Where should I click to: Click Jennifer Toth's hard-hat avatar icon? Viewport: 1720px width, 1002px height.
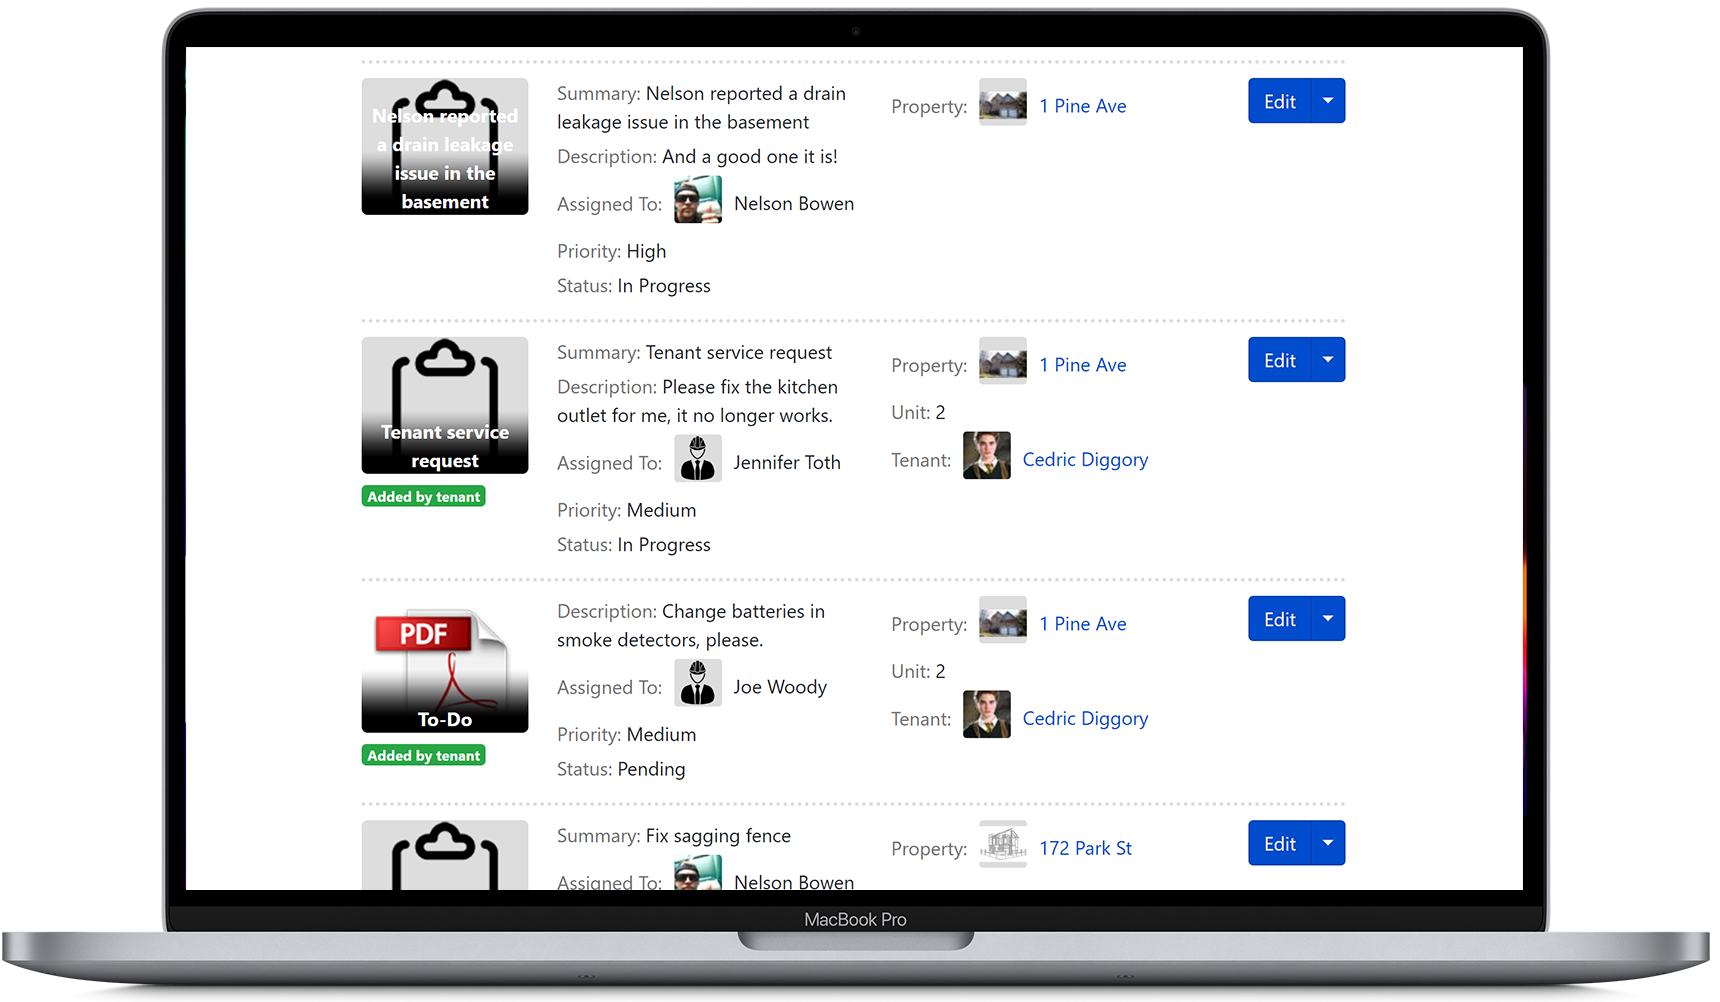(x=698, y=458)
